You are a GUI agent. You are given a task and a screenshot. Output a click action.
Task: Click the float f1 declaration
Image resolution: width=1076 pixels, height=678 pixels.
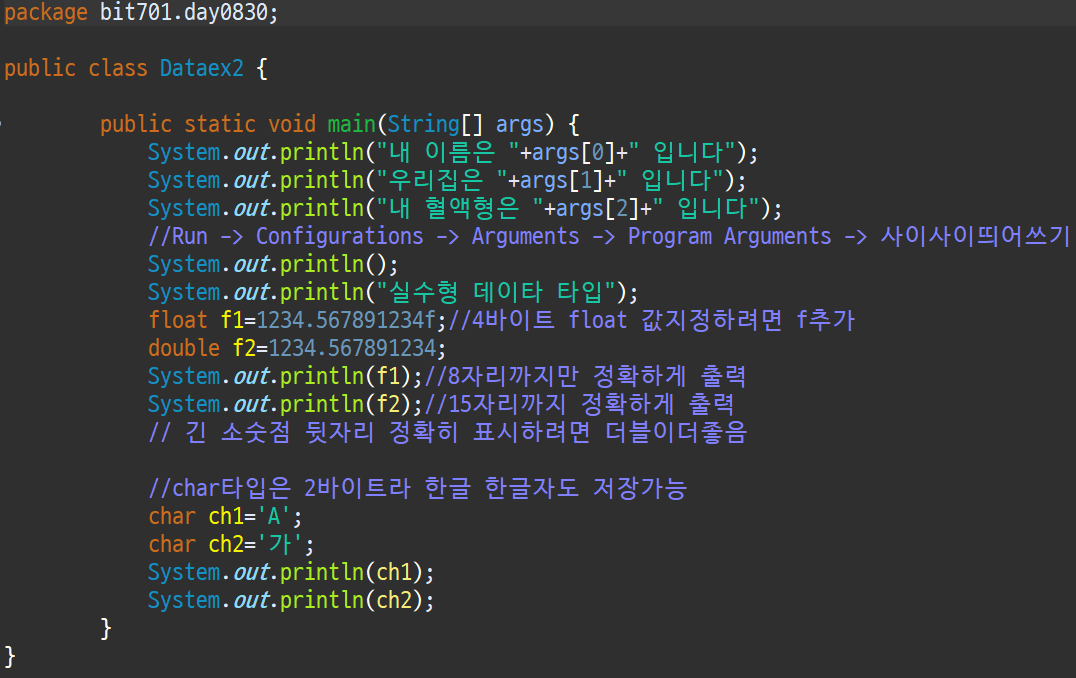pyautogui.click(x=297, y=320)
